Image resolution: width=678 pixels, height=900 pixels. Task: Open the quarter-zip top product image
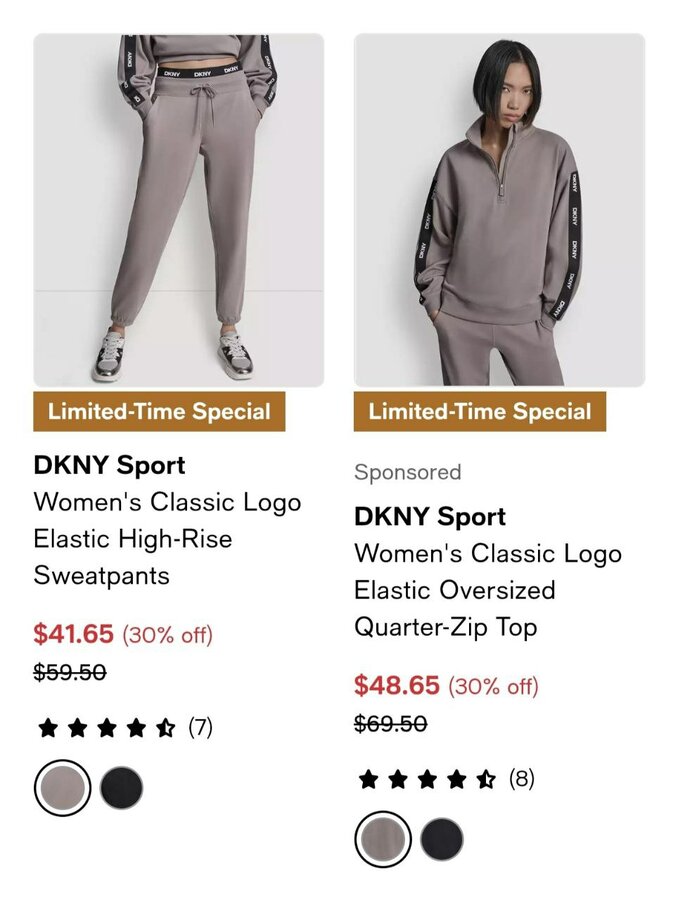coord(499,210)
